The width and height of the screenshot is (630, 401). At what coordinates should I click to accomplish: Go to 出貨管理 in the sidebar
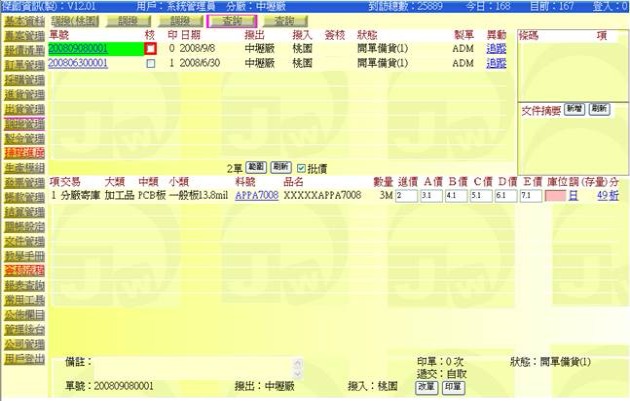(x=22, y=108)
